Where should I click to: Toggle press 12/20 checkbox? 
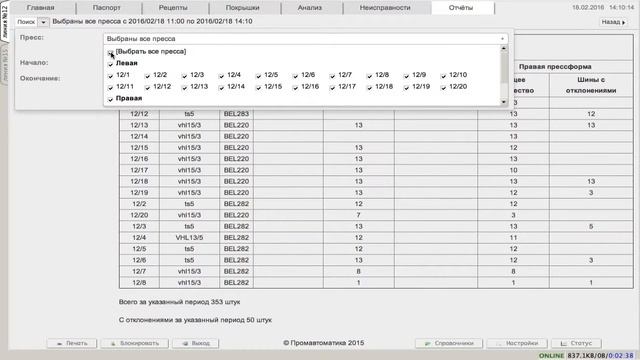444,88
